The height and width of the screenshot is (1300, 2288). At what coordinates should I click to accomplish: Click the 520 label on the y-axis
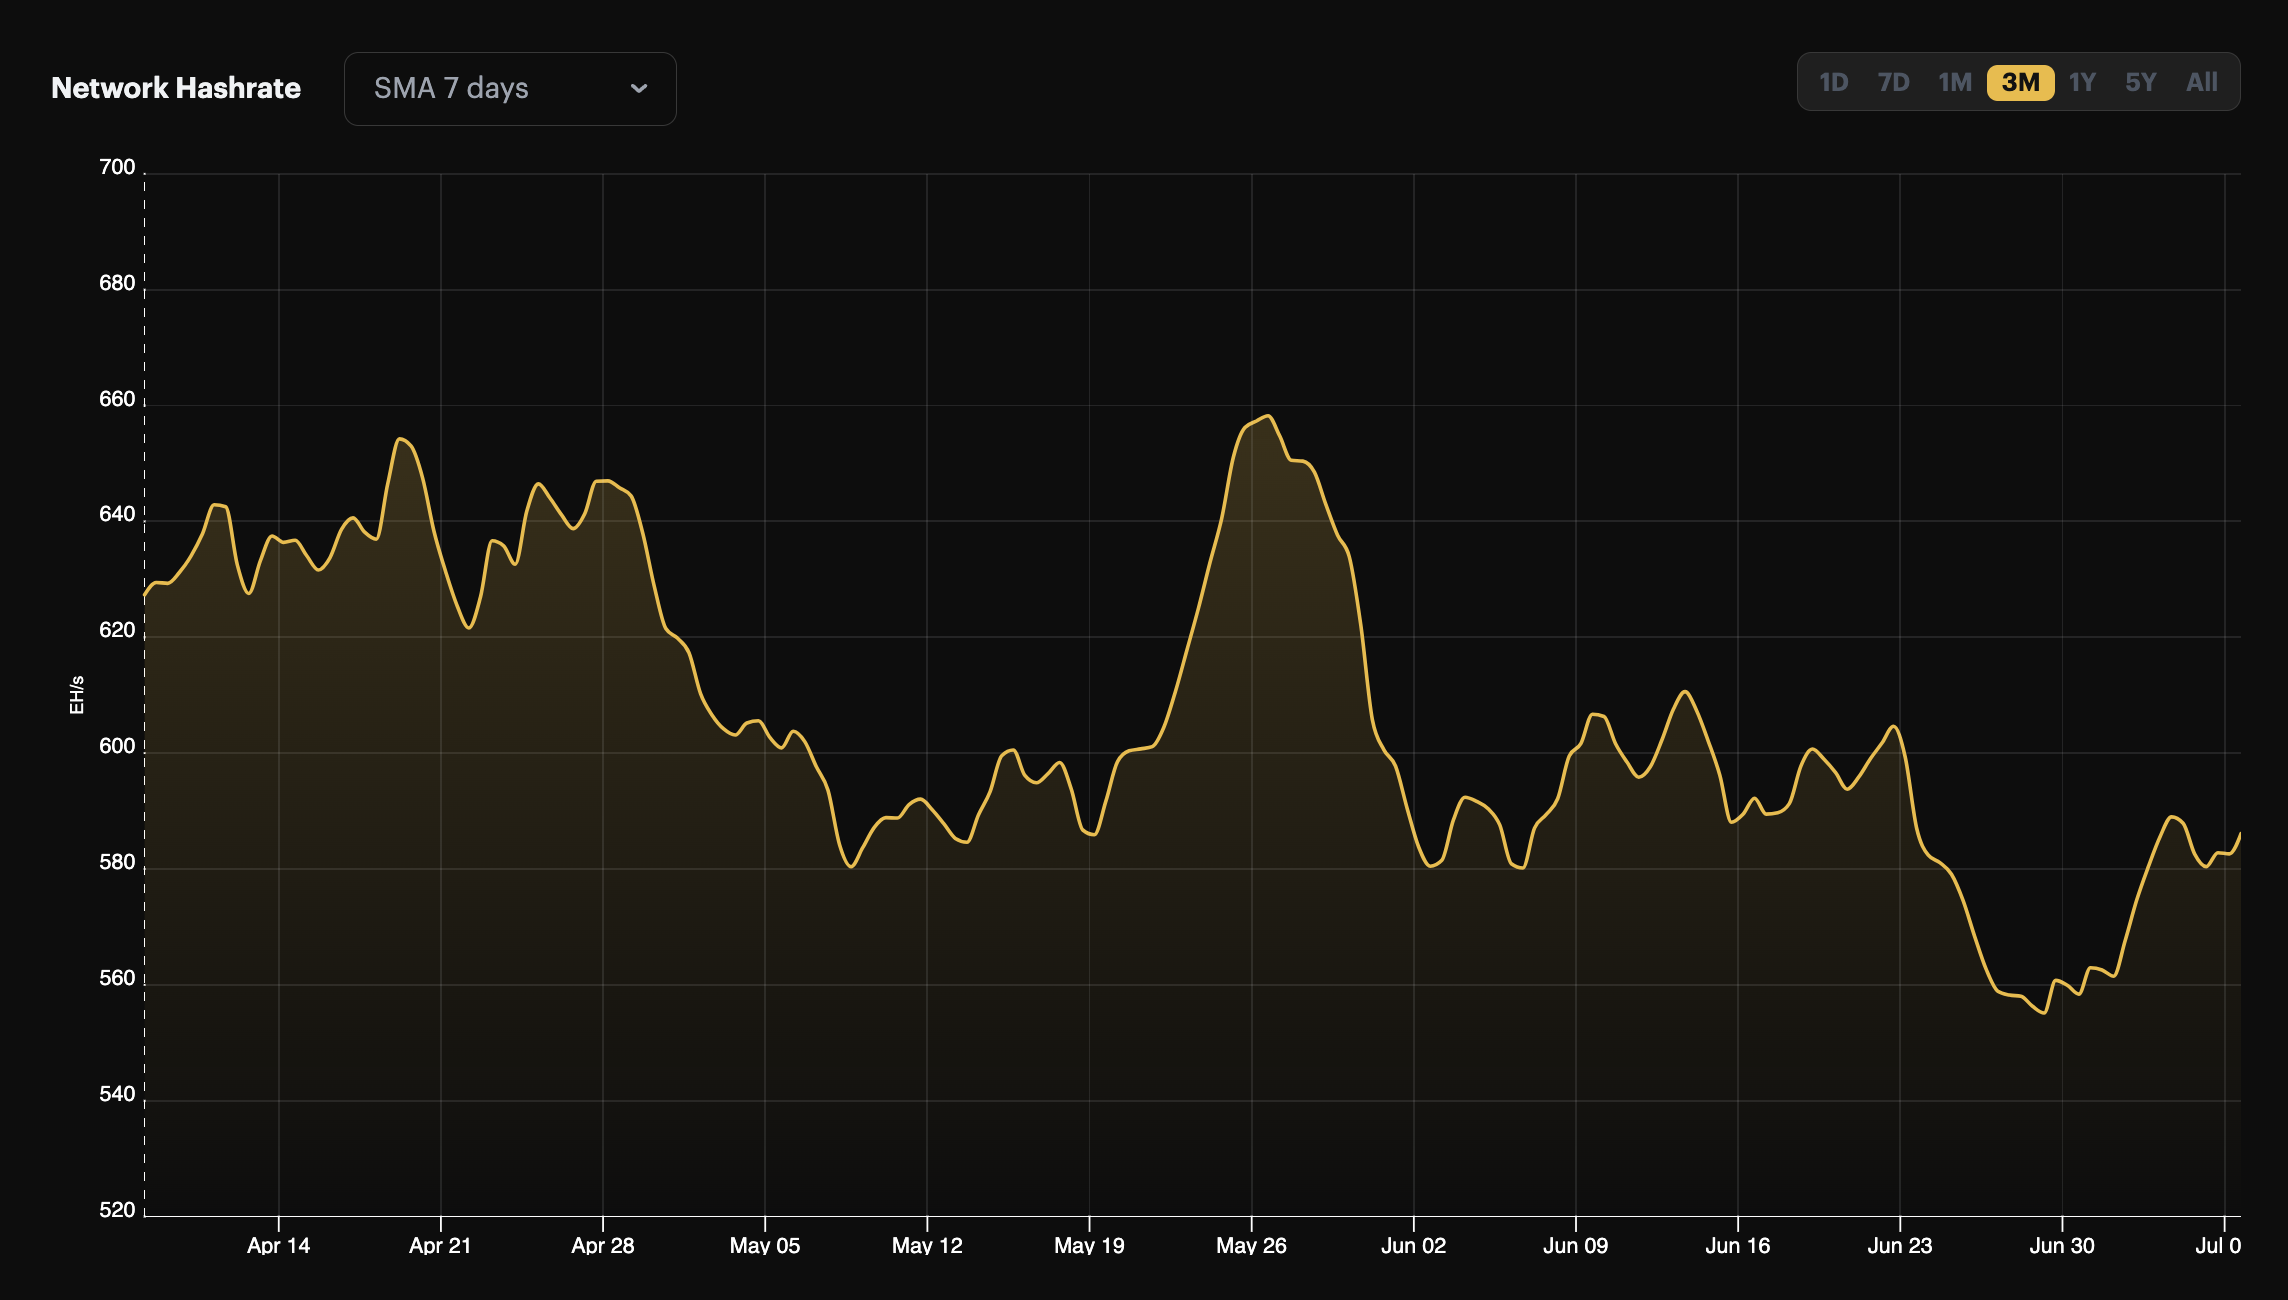coord(116,1210)
